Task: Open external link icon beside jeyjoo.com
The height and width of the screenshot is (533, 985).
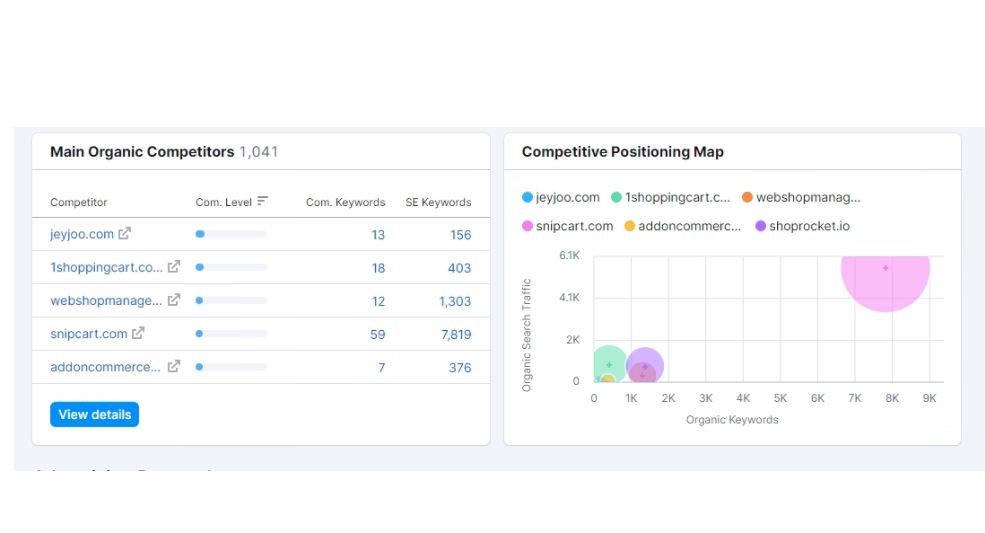Action: coord(124,233)
